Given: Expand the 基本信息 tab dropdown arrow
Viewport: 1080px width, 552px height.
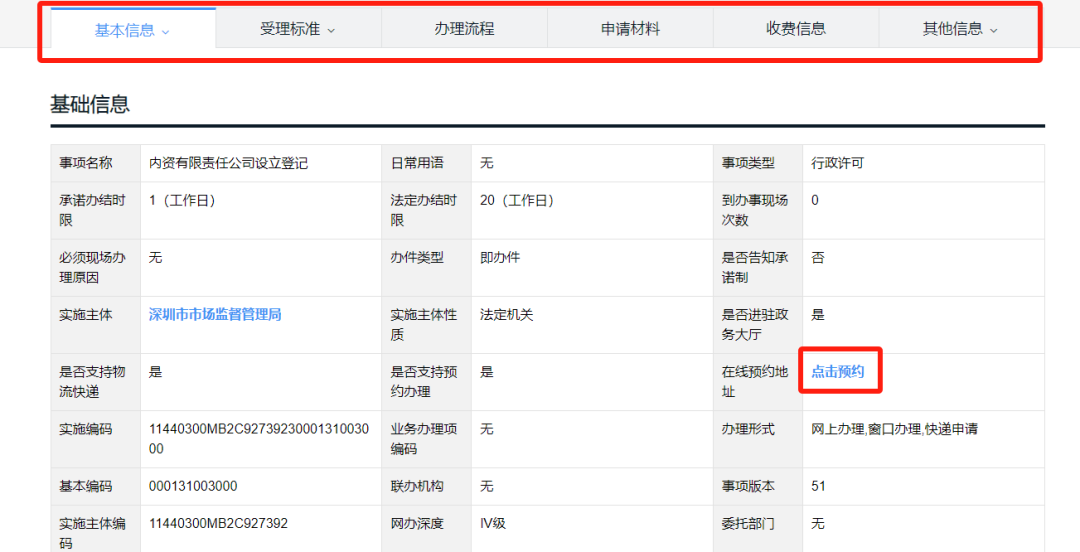Looking at the screenshot, I should pos(166,32).
